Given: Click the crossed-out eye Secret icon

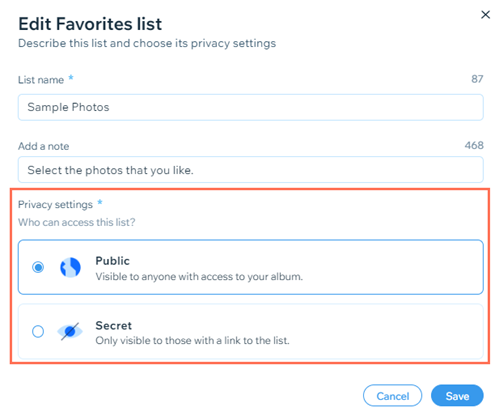Looking at the screenshot, I should tap(70, 331).
